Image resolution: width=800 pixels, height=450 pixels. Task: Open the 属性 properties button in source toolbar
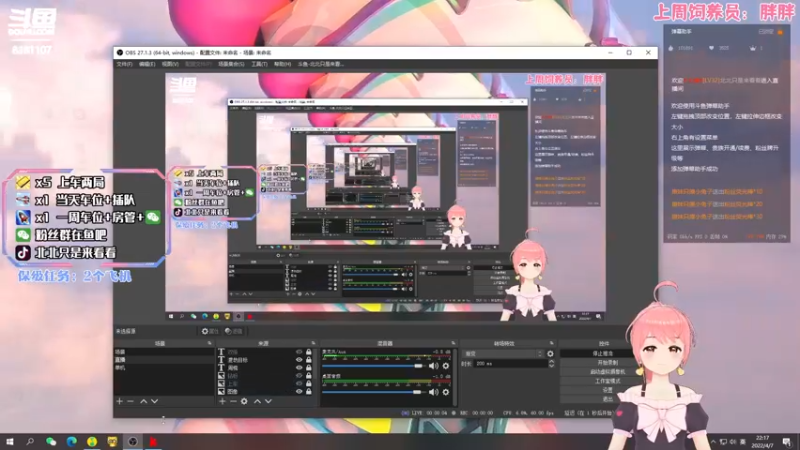pyautogui.click(x=210, y=331)
